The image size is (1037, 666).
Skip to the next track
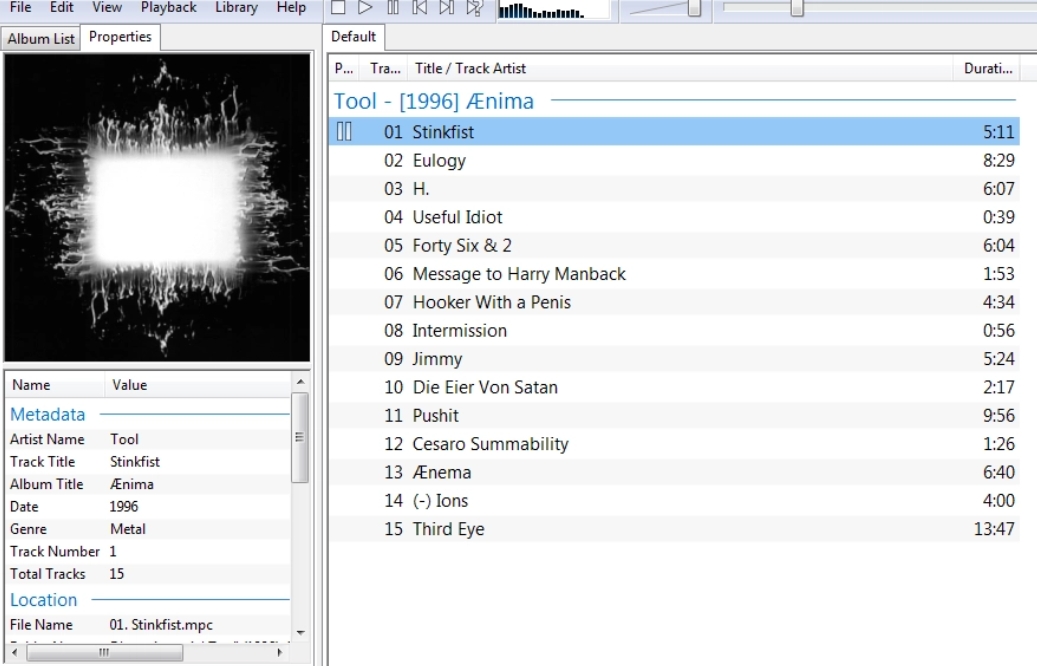coord(447,7)
